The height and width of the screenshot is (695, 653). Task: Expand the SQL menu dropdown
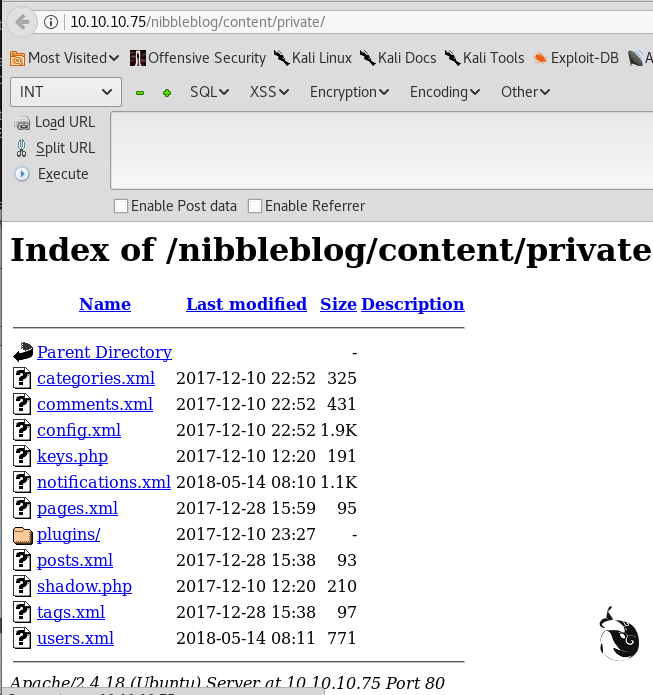(x=210, y=92)
